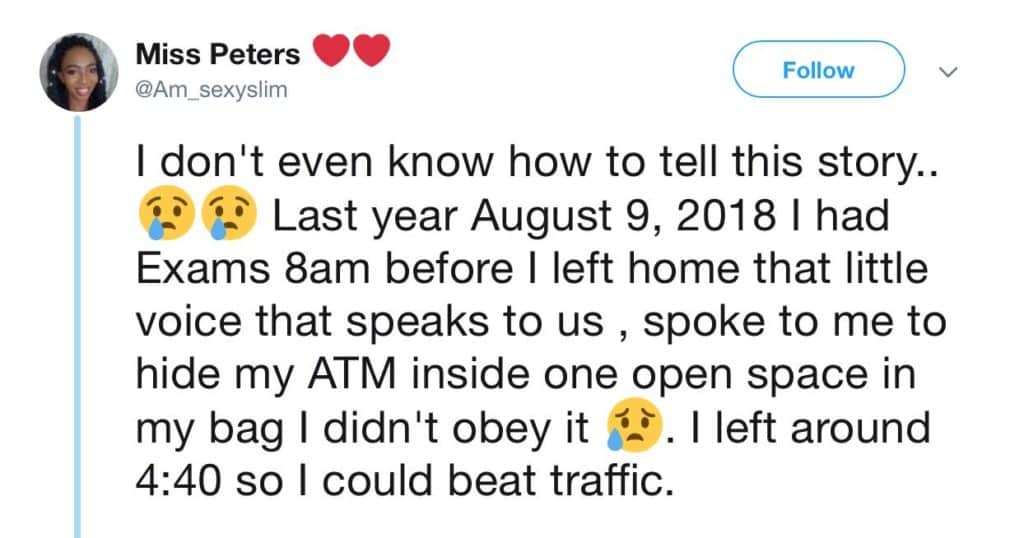Open the tweet options chevron menu
The image size is (1024, 538).
[950, 72]
